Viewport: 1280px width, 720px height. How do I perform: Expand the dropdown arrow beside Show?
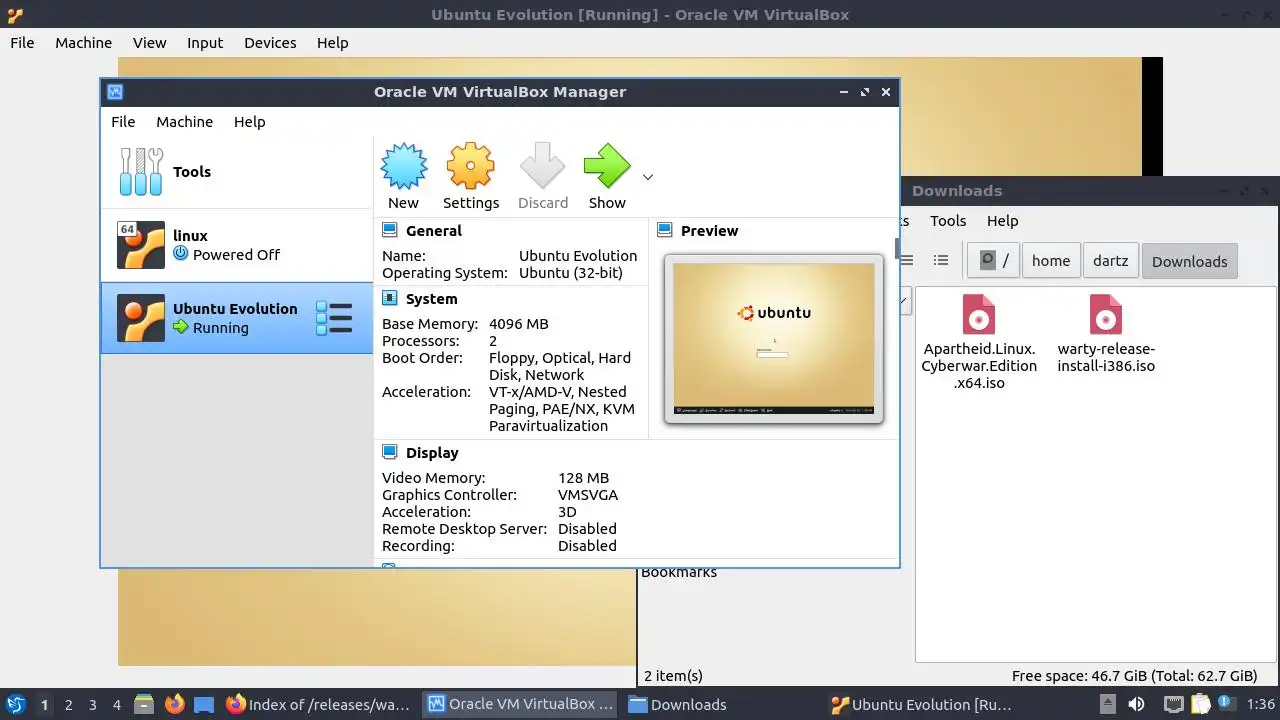coord(647,177)
